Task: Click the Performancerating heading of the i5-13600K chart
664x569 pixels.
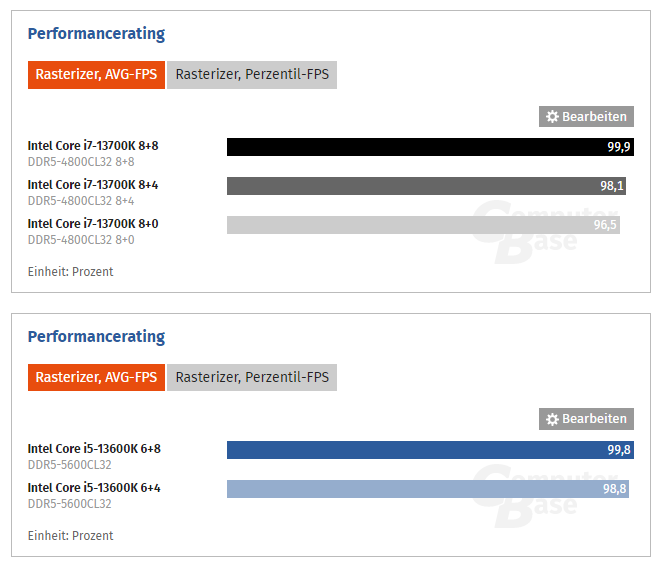Action: point(96,337)
